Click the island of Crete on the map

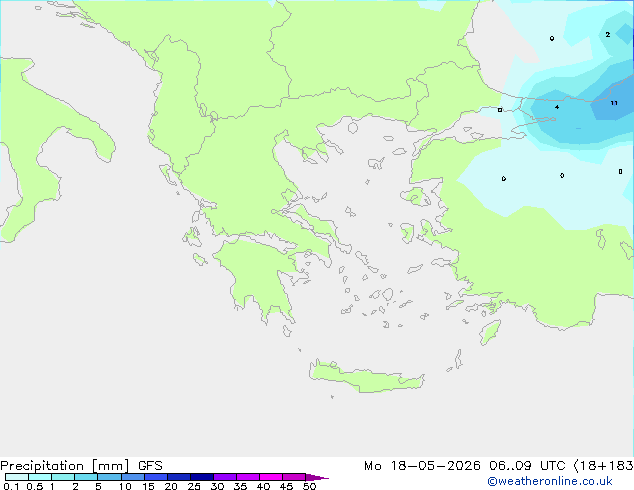click(366, 377)
